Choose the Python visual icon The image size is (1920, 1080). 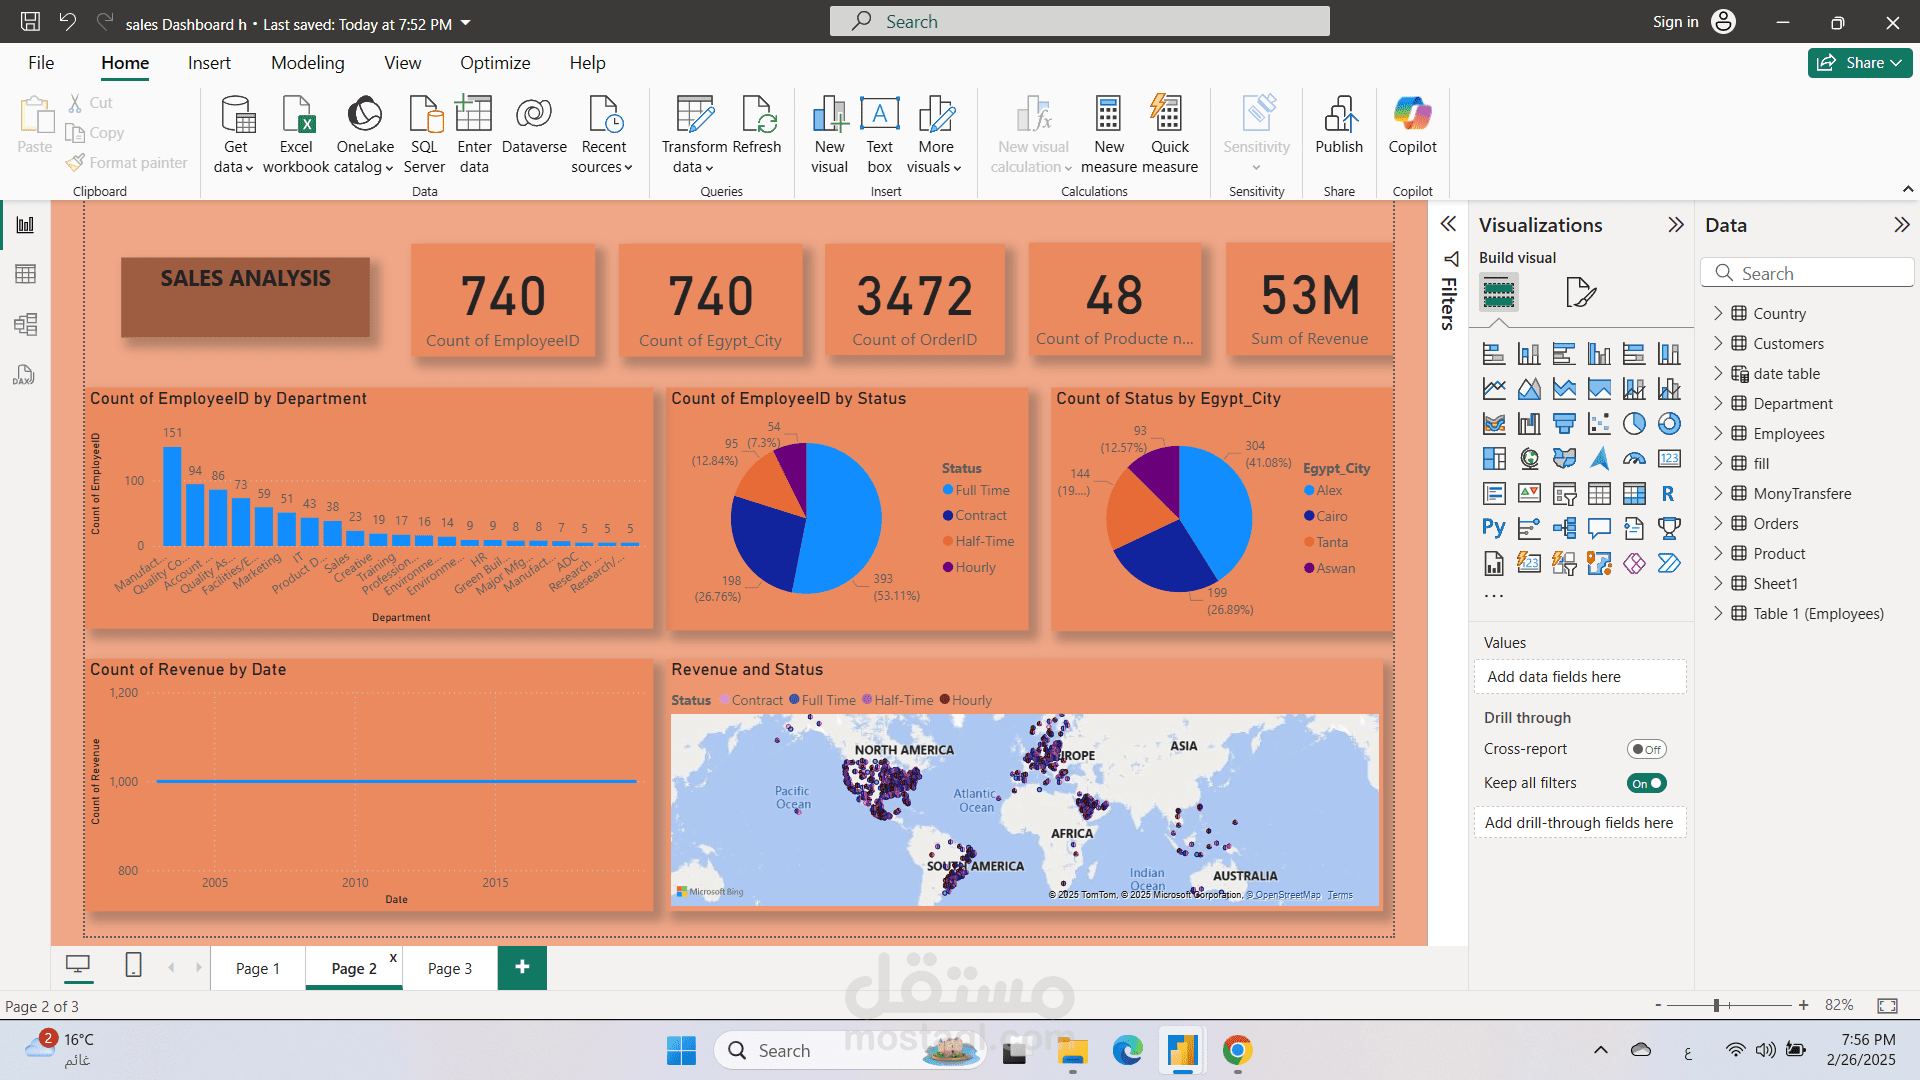point(1494,528)
